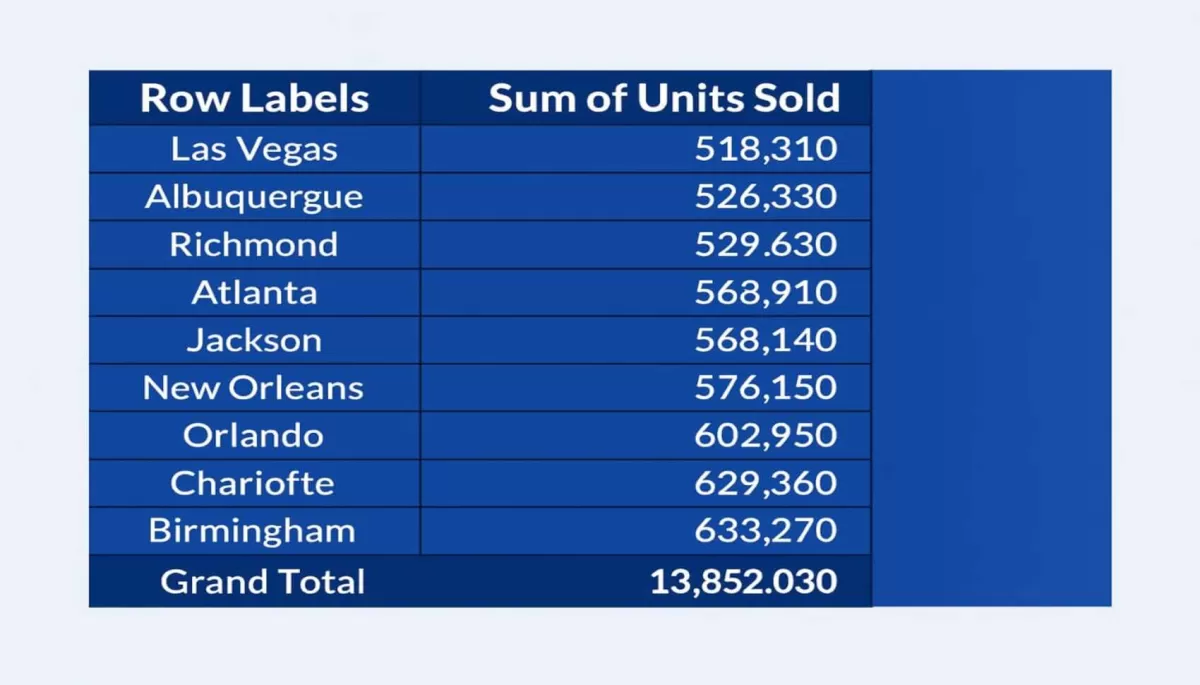
Task: Select the Birmingham row label
Action: tap(254, 530)
